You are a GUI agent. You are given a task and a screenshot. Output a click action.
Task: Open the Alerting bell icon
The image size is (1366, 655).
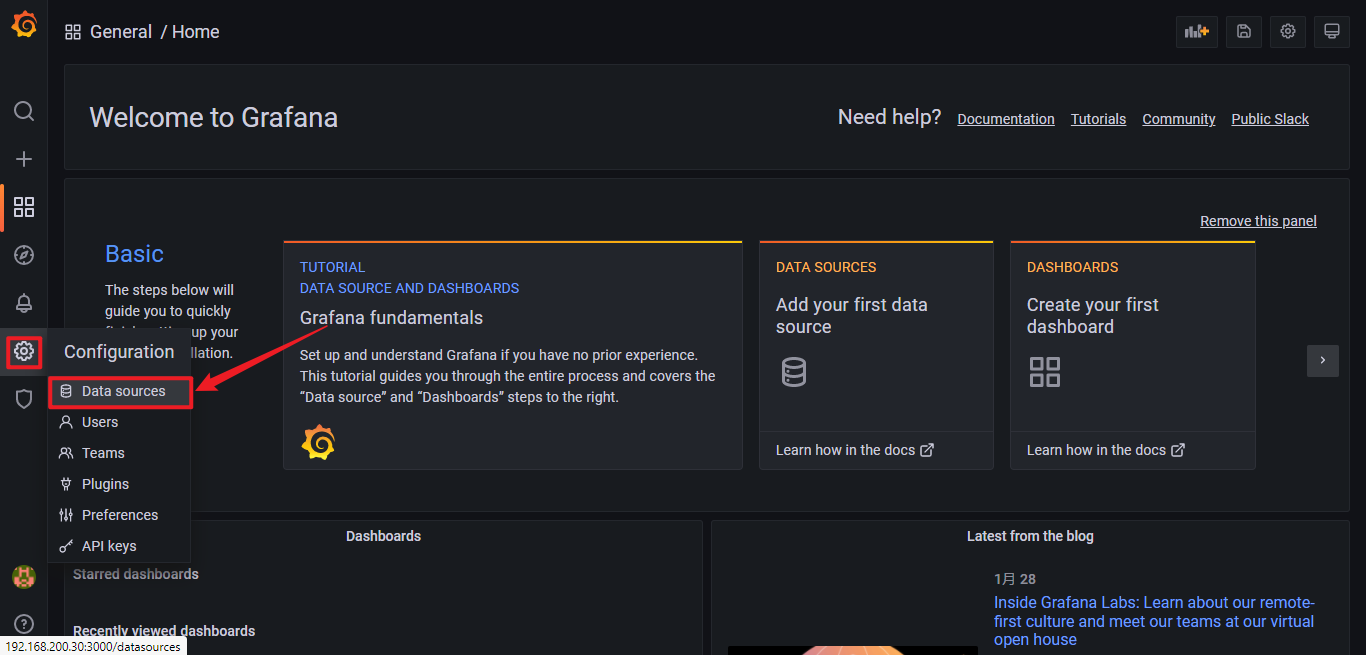pos(24,303)
